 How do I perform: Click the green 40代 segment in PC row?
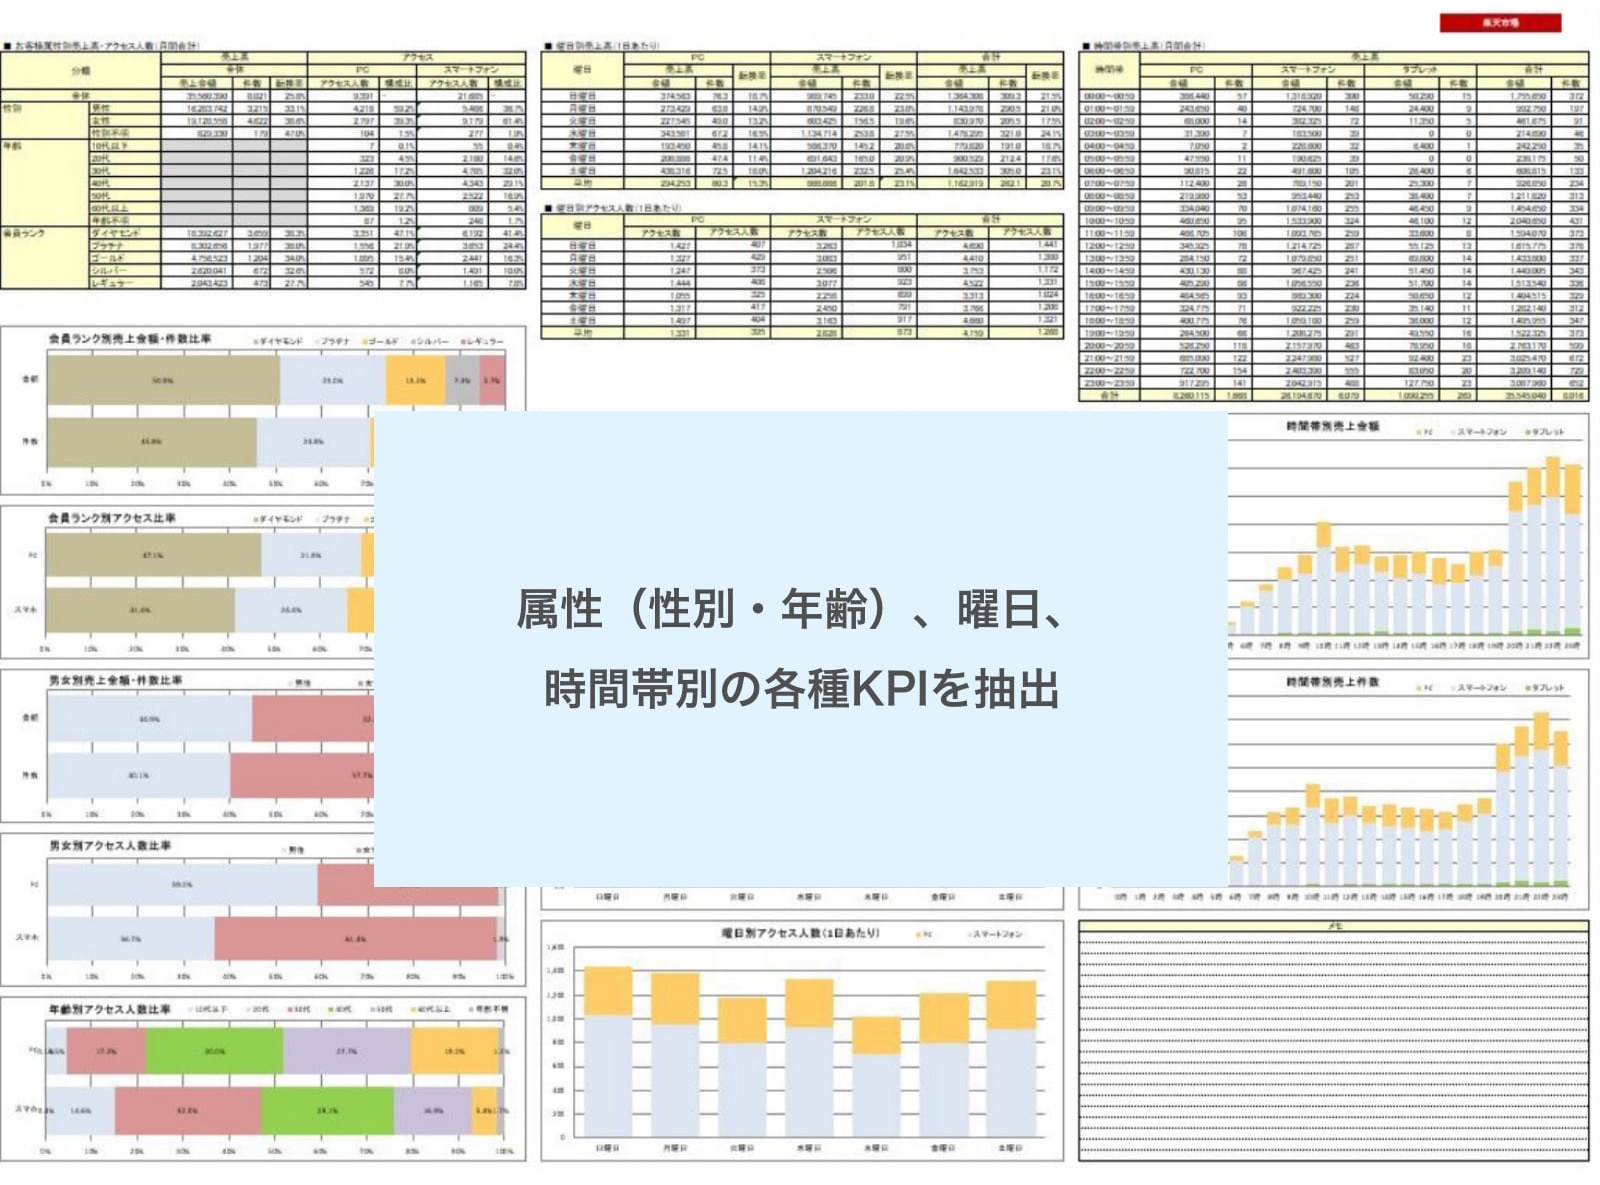[214, 1051]
